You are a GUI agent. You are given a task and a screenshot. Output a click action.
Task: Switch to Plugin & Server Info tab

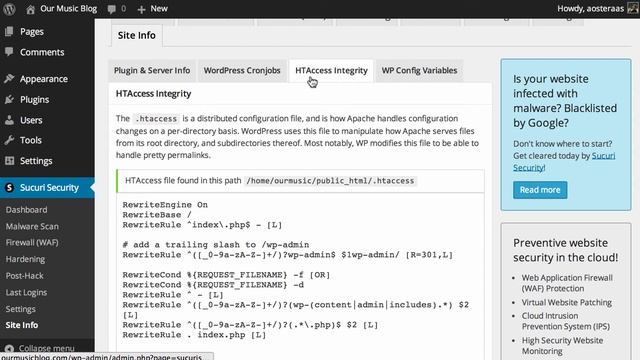coord(152,71)
